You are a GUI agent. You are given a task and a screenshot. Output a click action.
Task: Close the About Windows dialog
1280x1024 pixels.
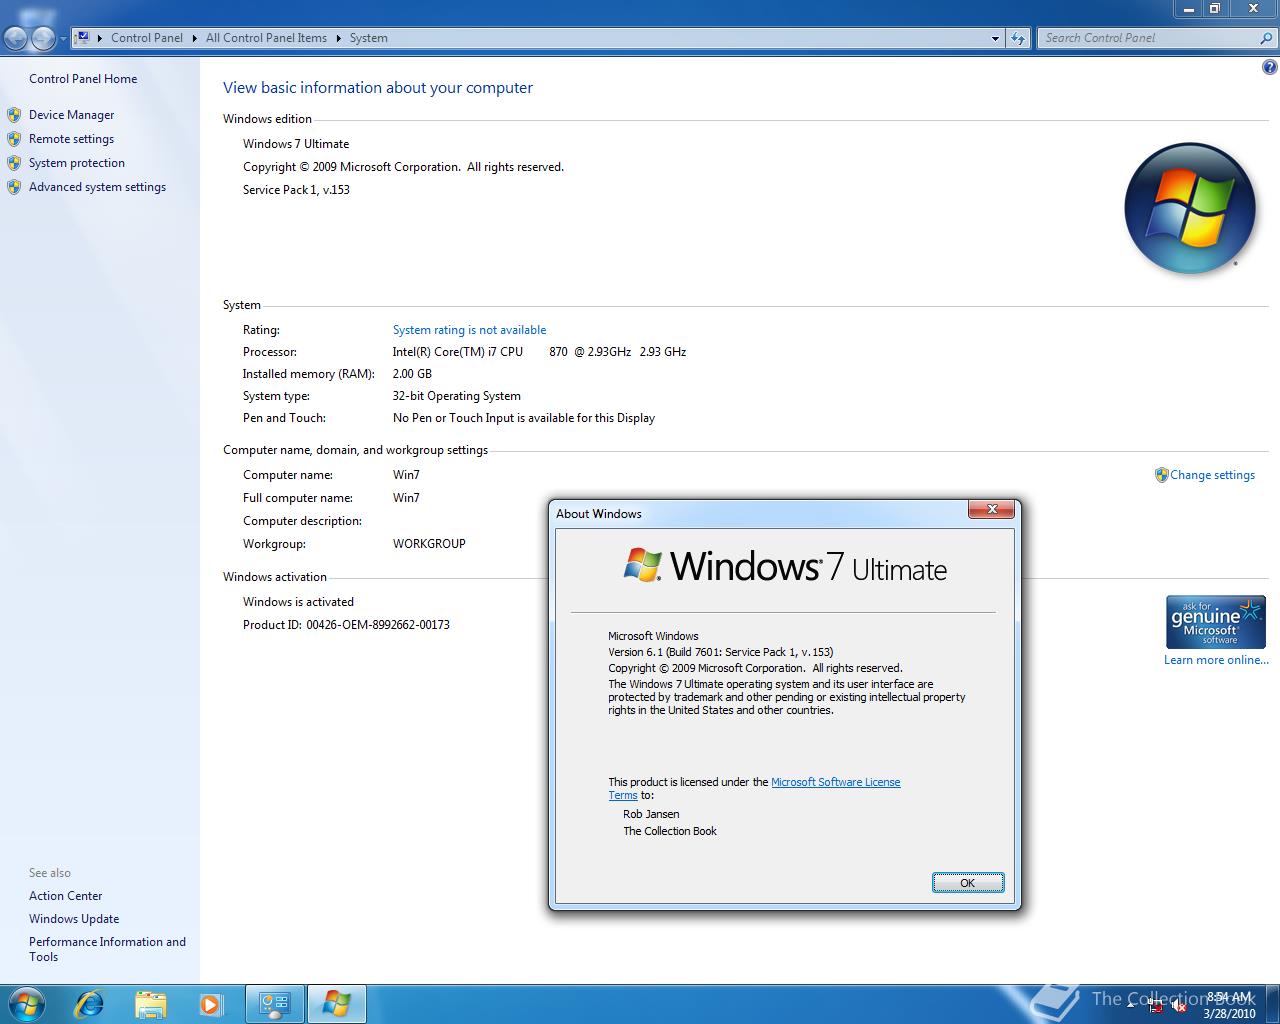pyautogui.click(x=992, y=509)
